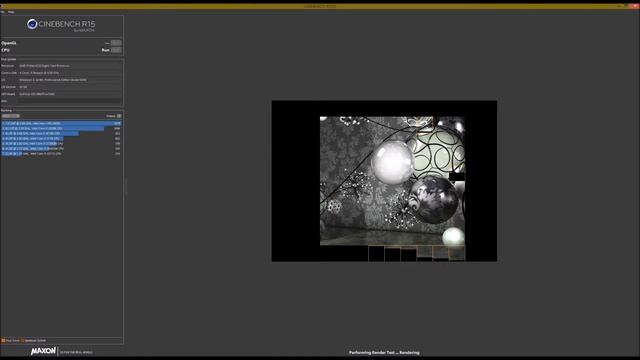Toggle the Details button in Ranking
640x360 pixels.
(x=119, y=116)
